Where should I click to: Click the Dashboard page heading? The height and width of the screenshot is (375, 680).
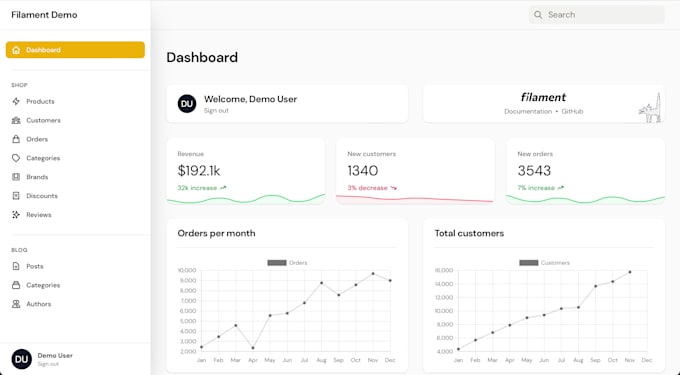pos(202,57)
